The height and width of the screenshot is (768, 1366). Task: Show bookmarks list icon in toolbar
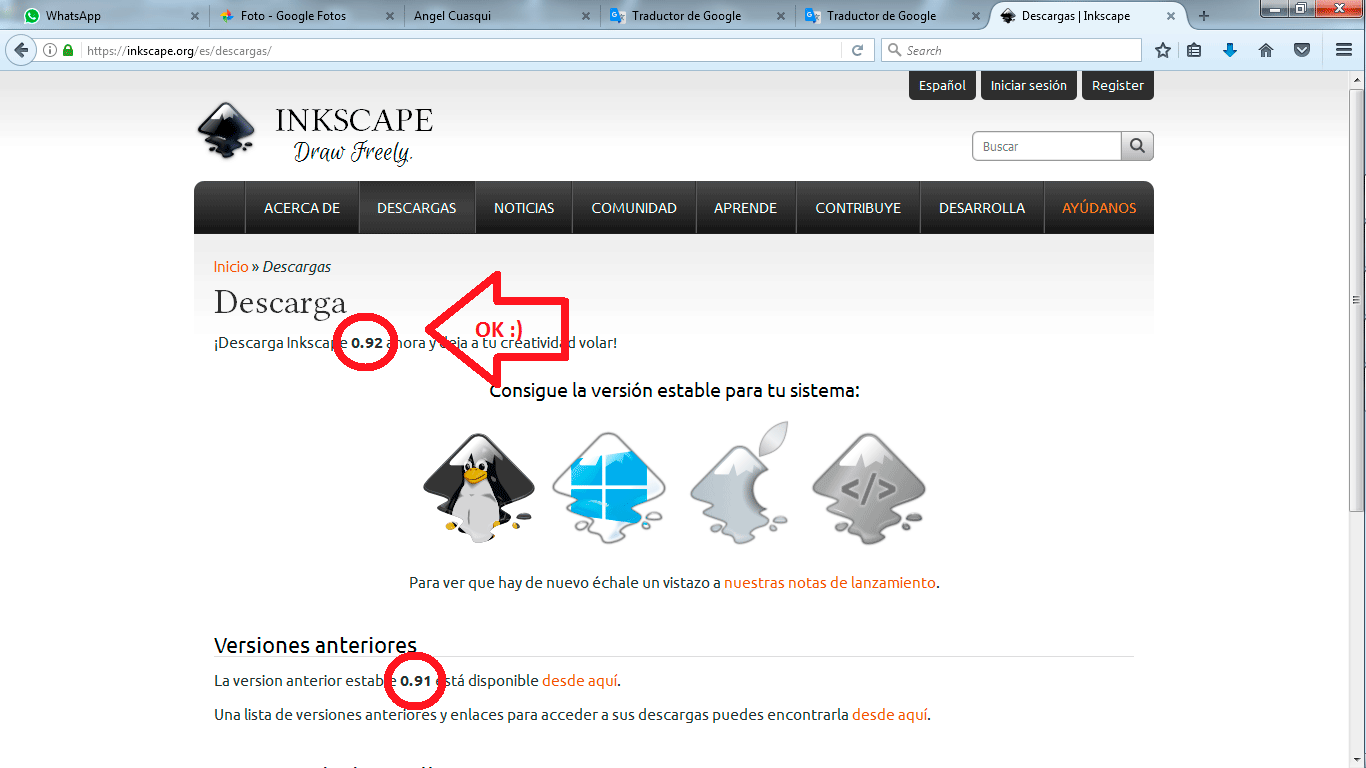click(1194, 50)
